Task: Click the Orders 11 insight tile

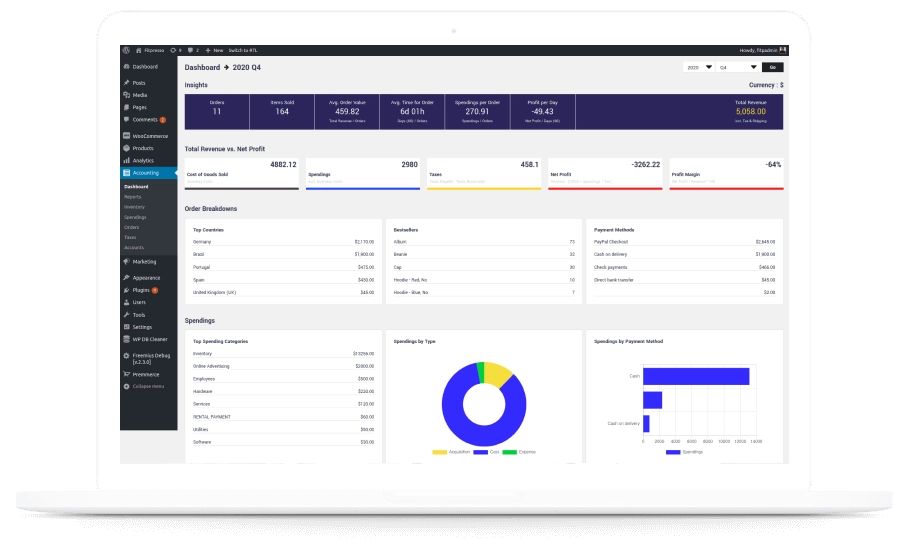Action: pyautogui.click(x=217, y=112)
